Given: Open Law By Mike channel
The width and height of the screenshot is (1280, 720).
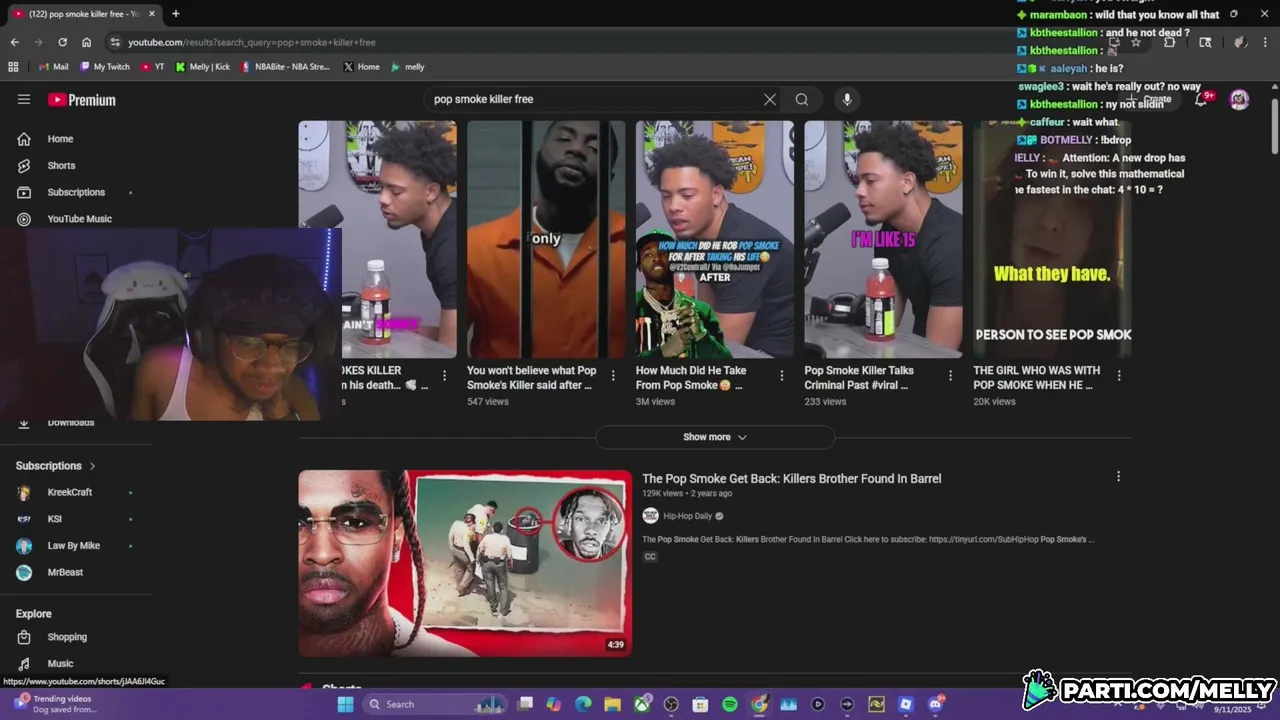Looking at the screenshot, I should [x=76, y=546].
